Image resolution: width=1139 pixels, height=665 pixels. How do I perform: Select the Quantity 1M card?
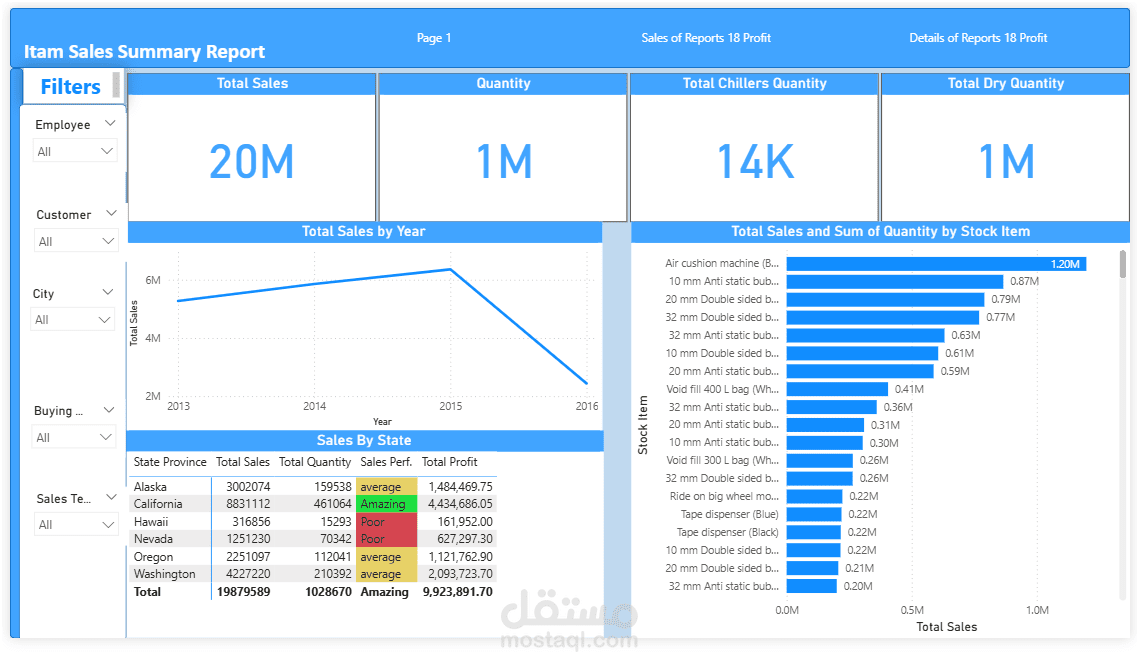click(503, 147)
